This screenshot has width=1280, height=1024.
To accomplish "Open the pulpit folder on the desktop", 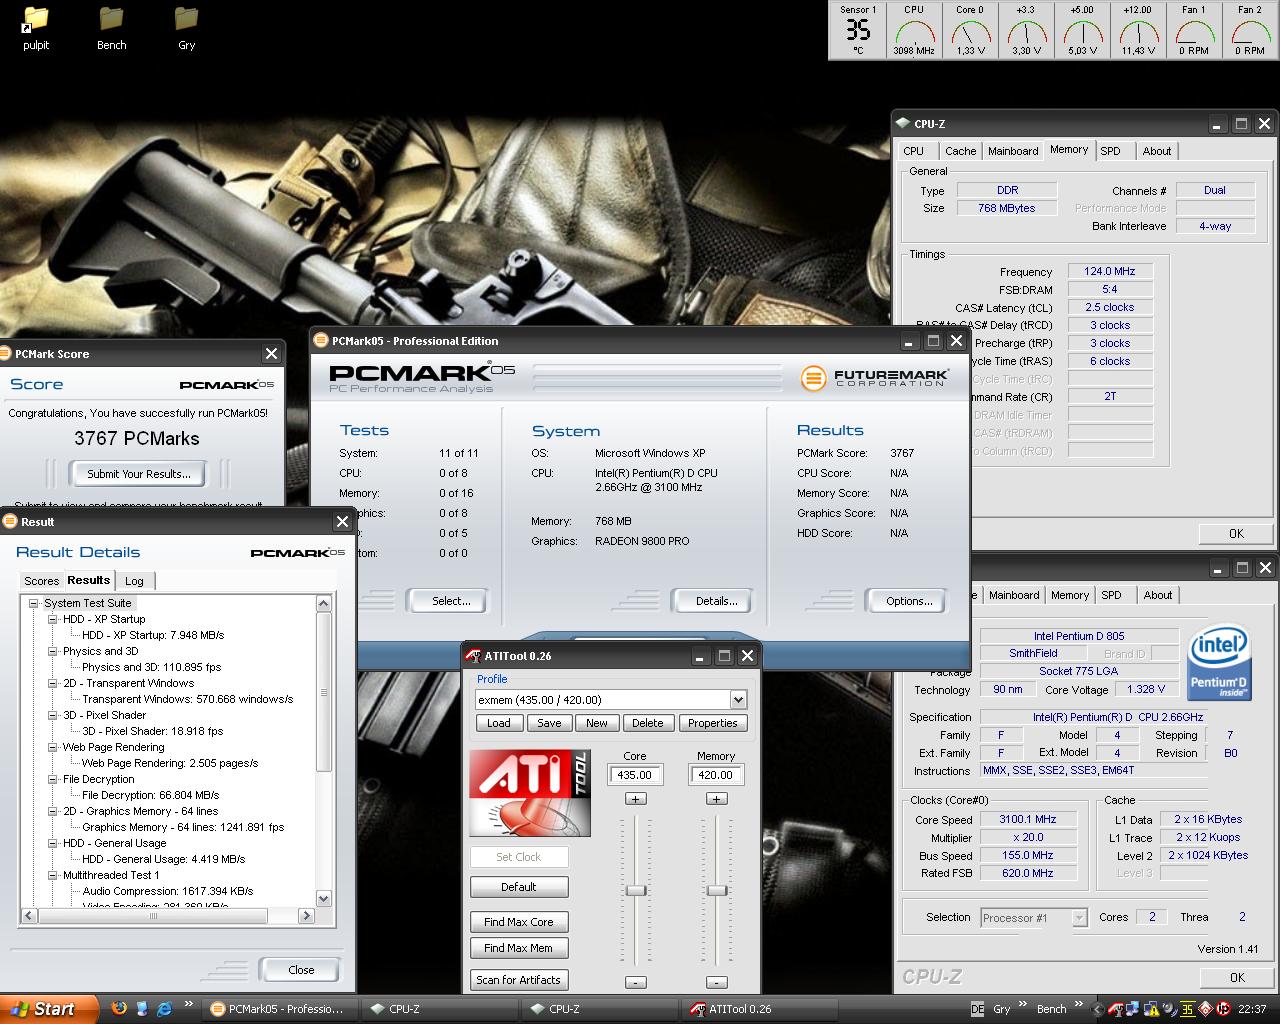I will click(36, 27).
